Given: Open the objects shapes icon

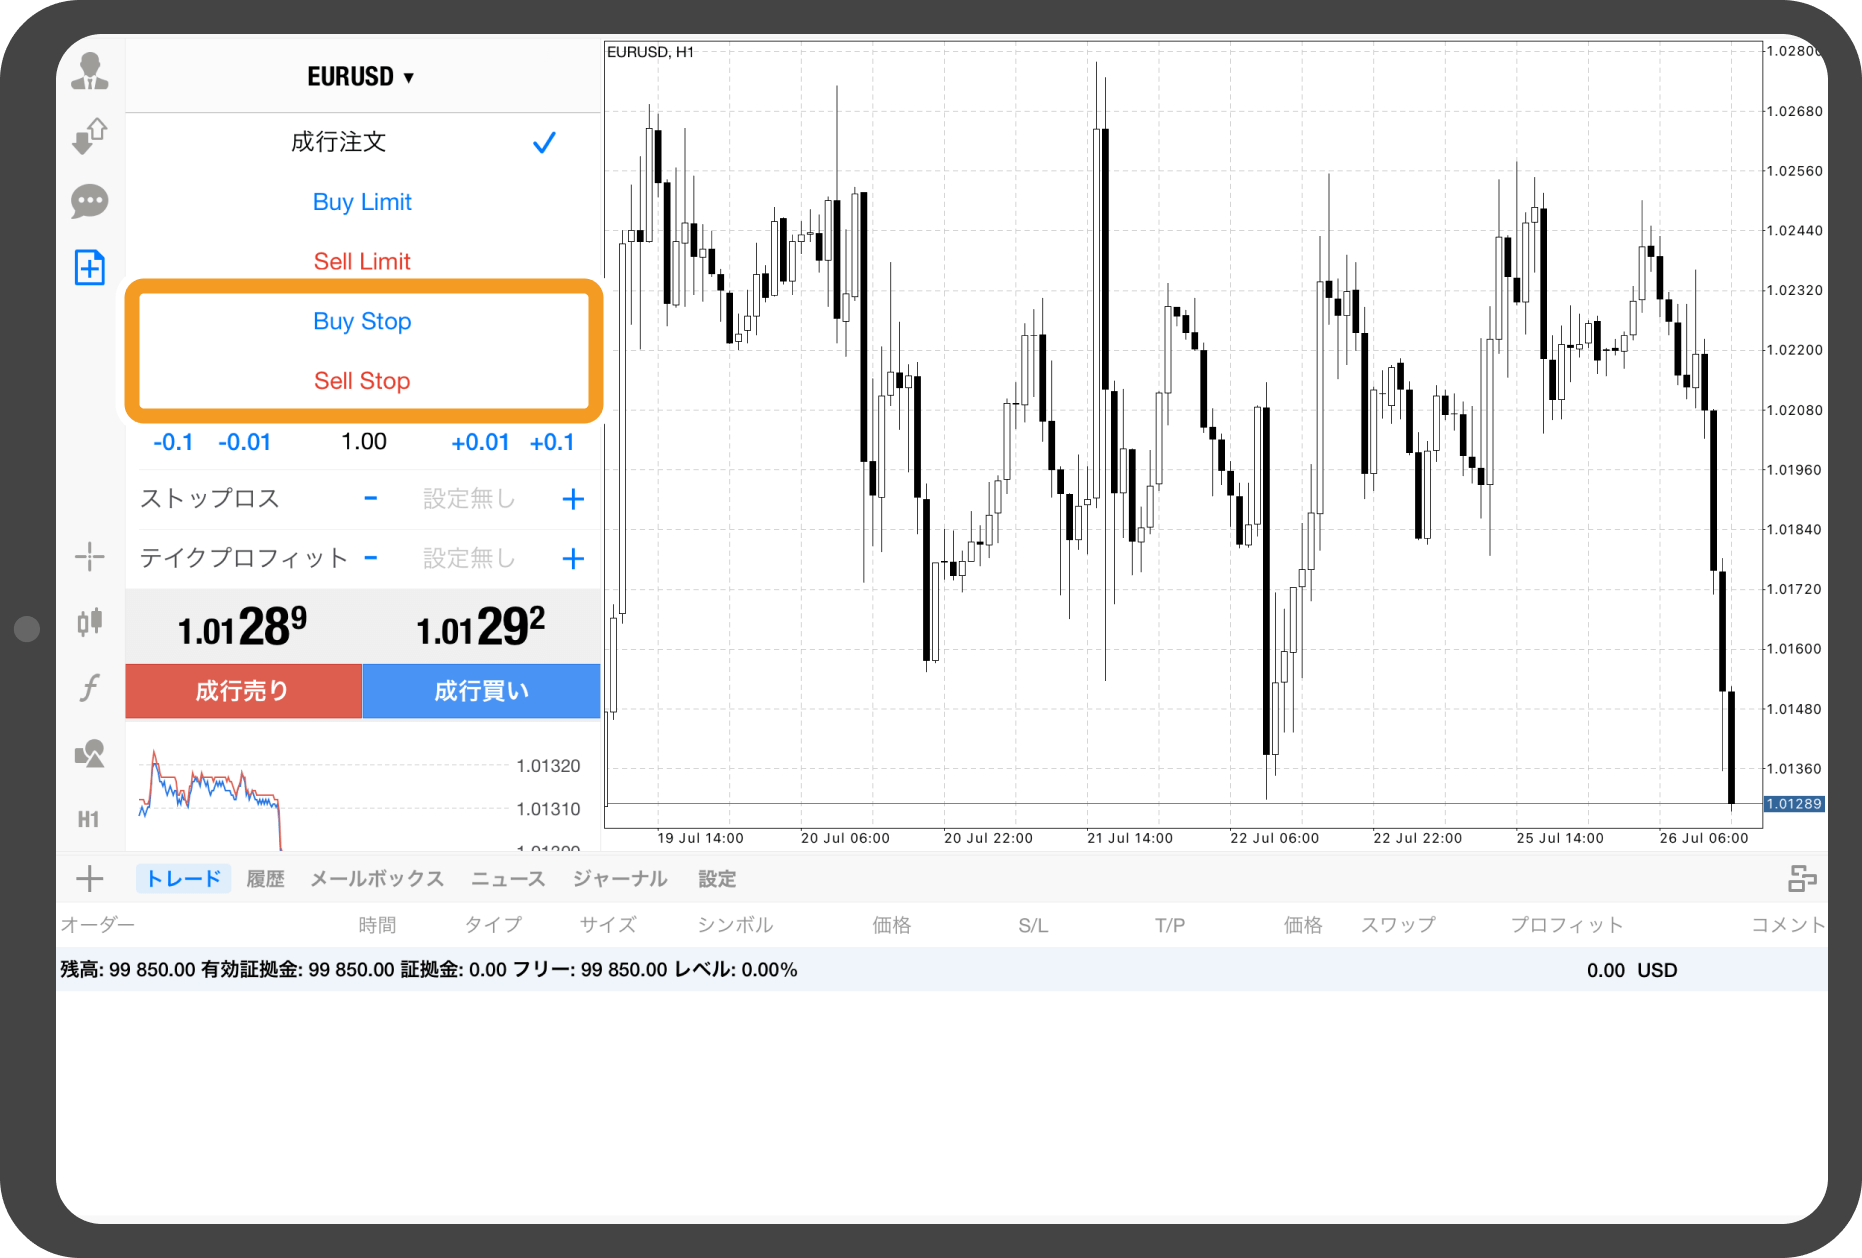Looking at the screenshot, I should click(x=90, y=753).
